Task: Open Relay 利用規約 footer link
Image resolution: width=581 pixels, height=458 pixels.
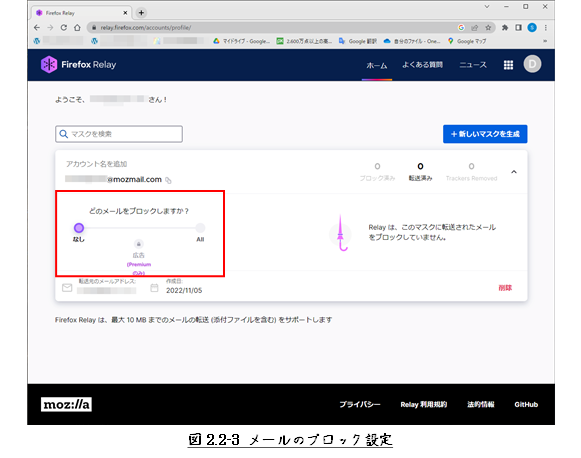Action: (424, 405)
